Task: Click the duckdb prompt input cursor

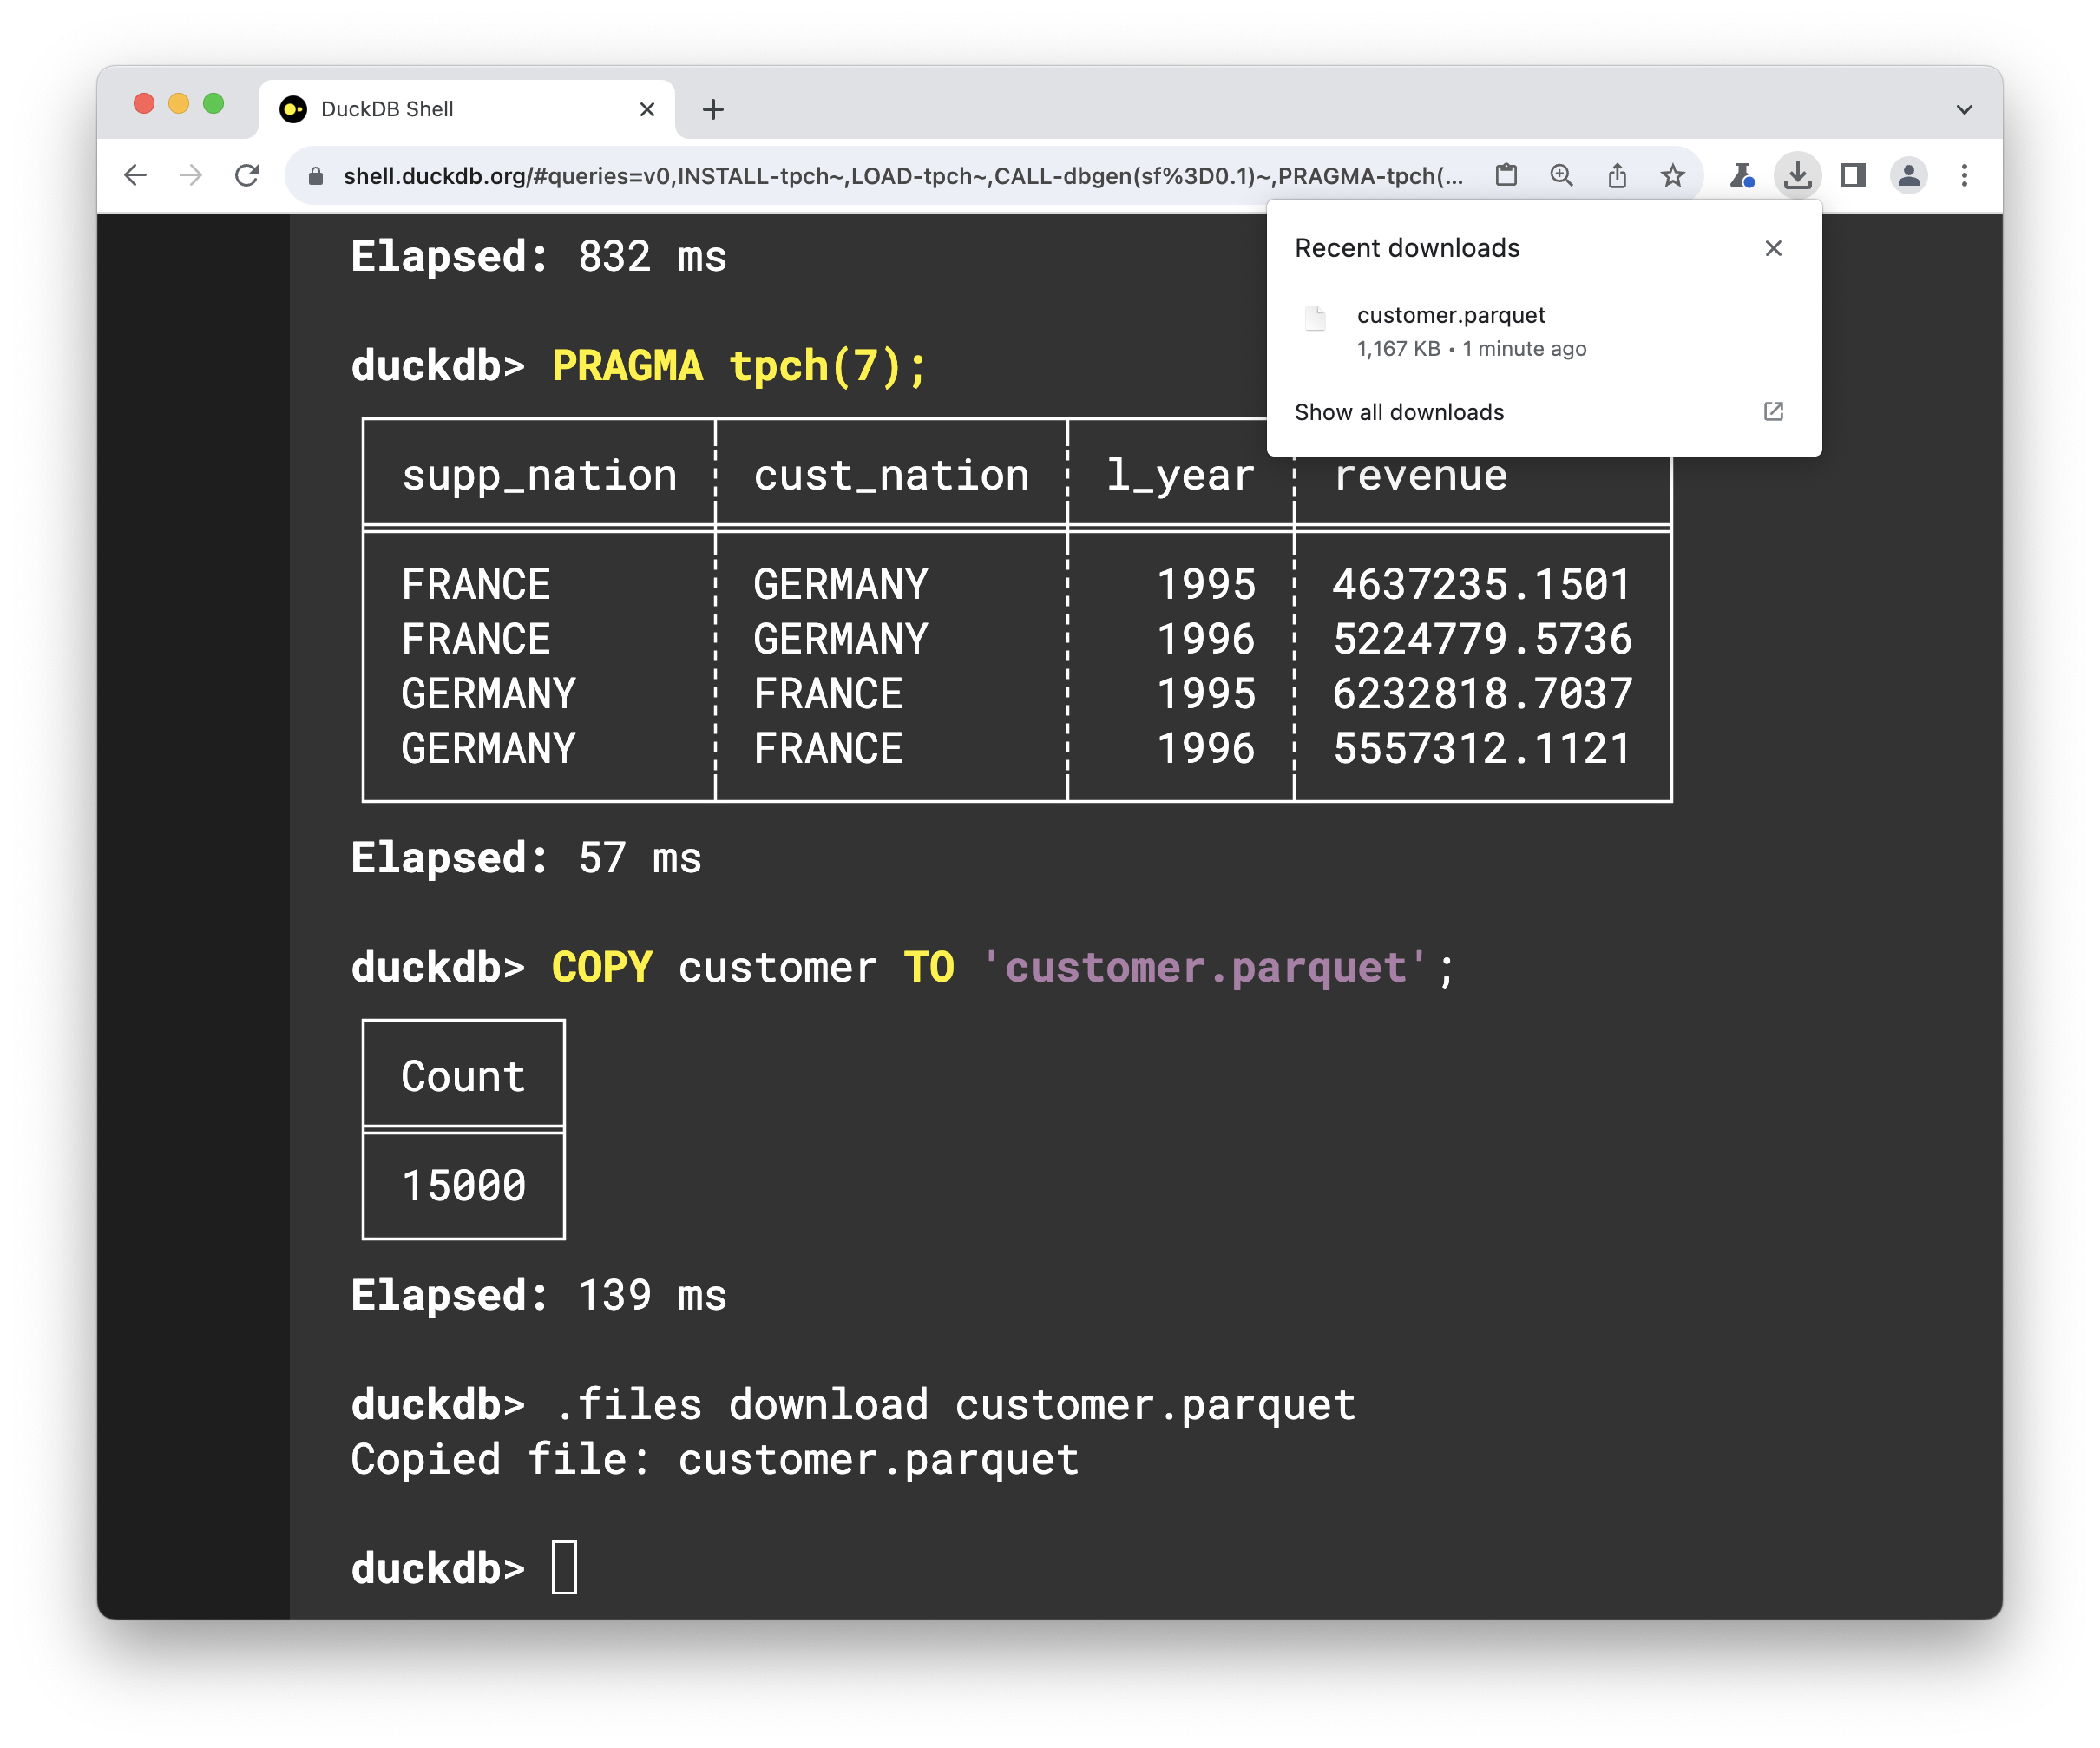Action: [x=565, y=1567]
